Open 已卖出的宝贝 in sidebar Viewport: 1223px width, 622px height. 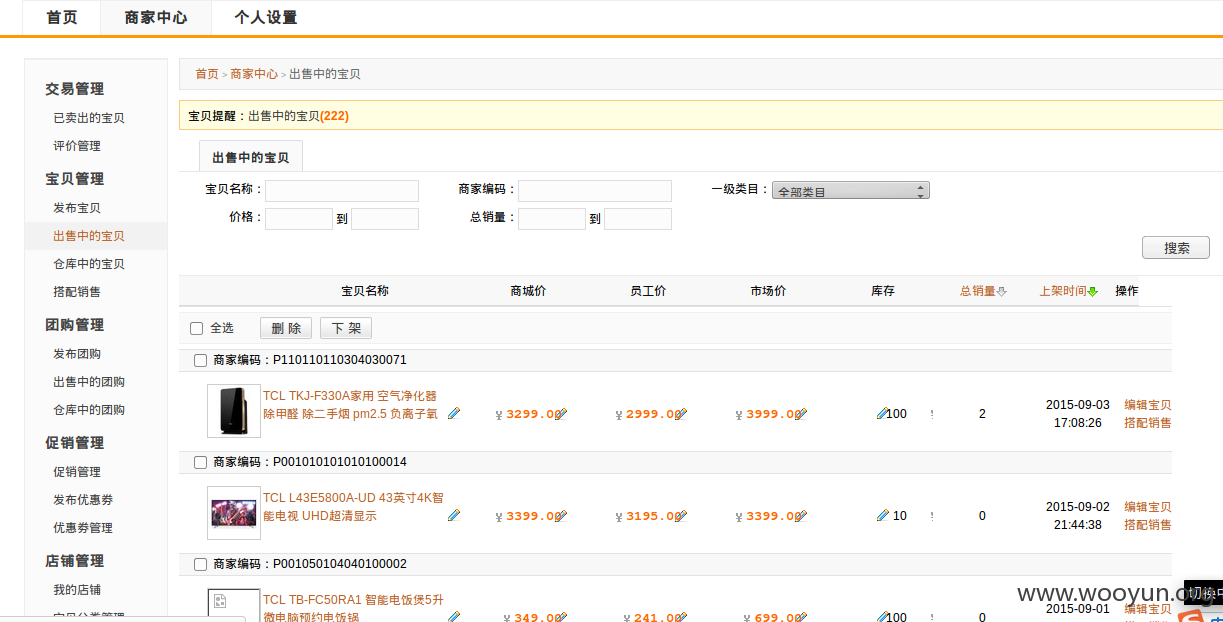[89, 118]
